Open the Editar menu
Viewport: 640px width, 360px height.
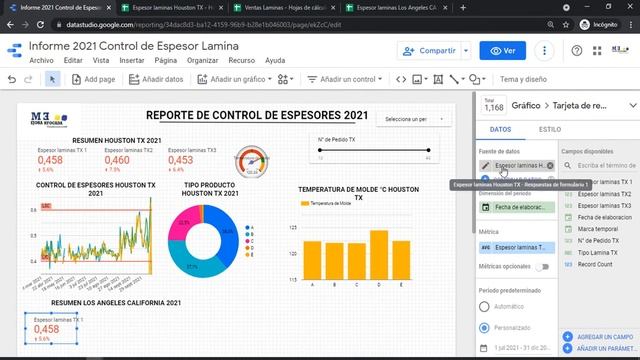pos(73,60)
